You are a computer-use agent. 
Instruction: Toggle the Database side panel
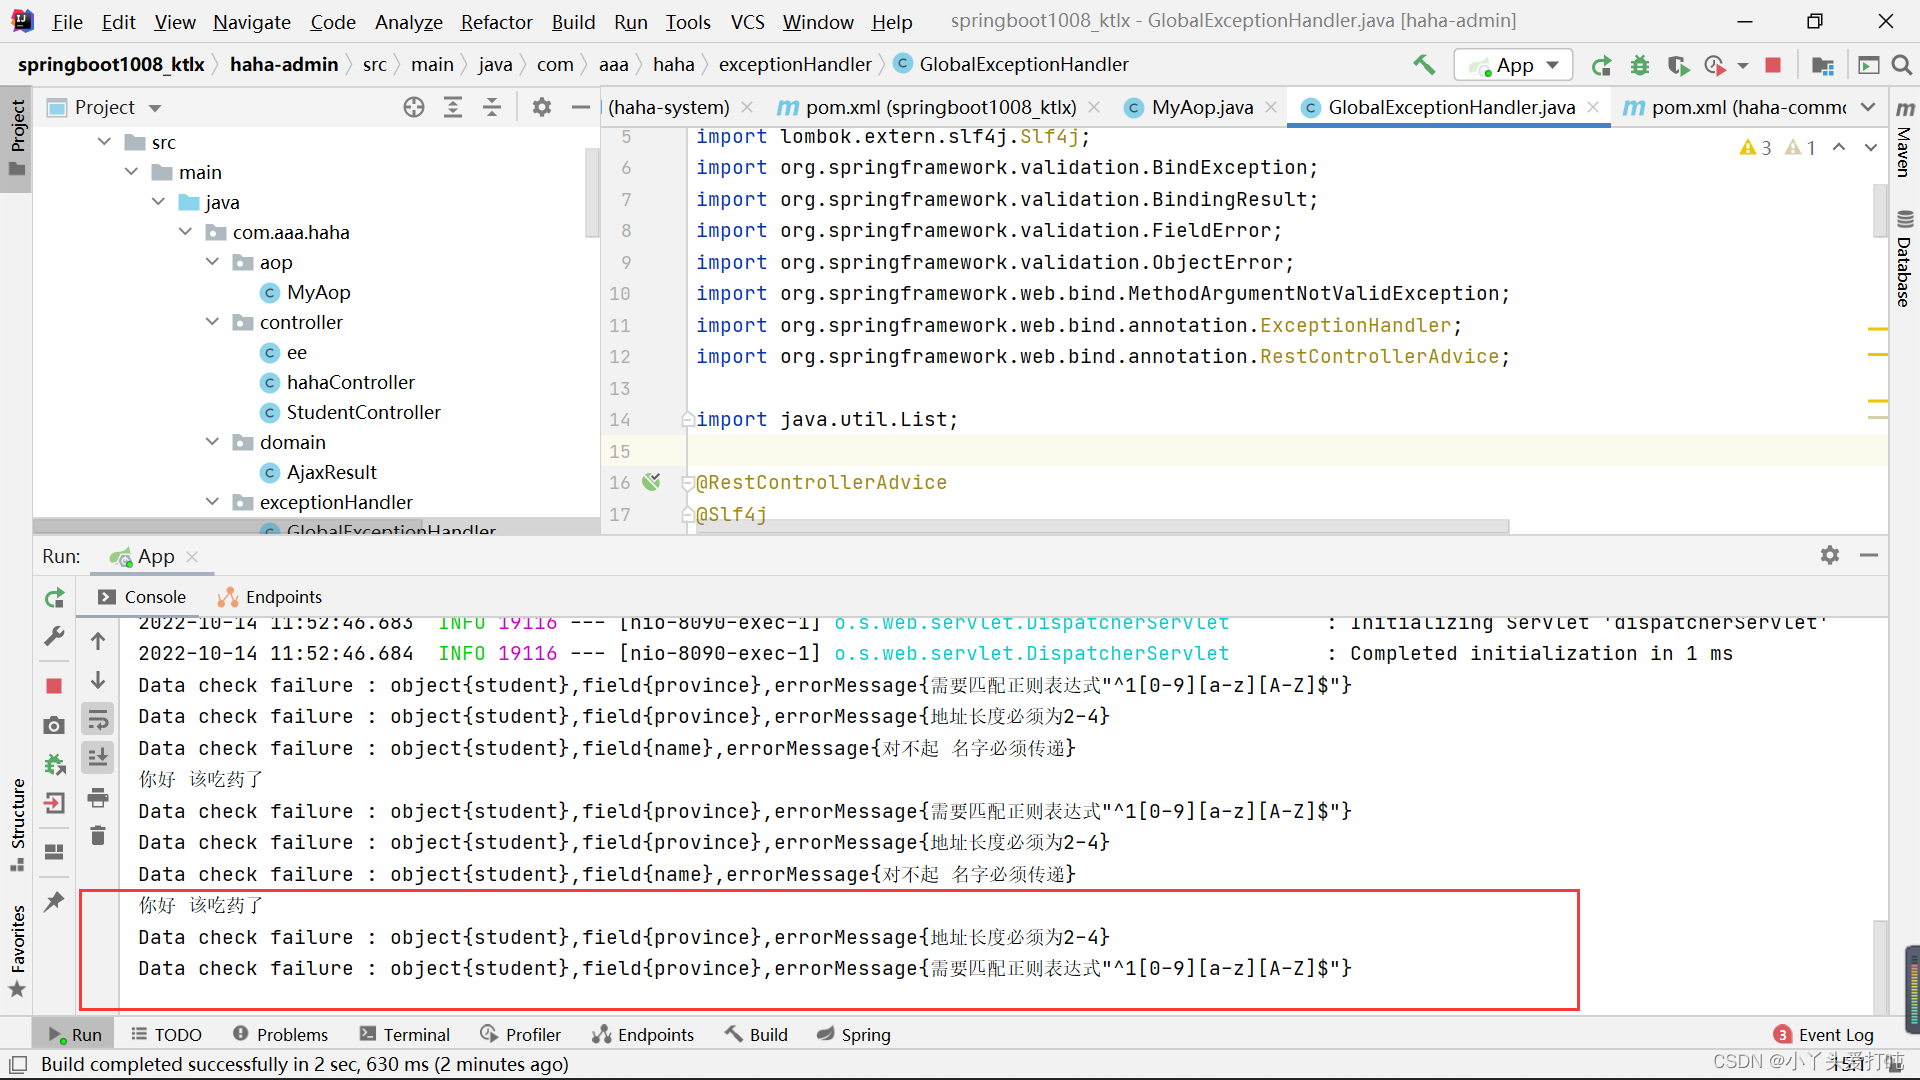[x=1905, y=257]
